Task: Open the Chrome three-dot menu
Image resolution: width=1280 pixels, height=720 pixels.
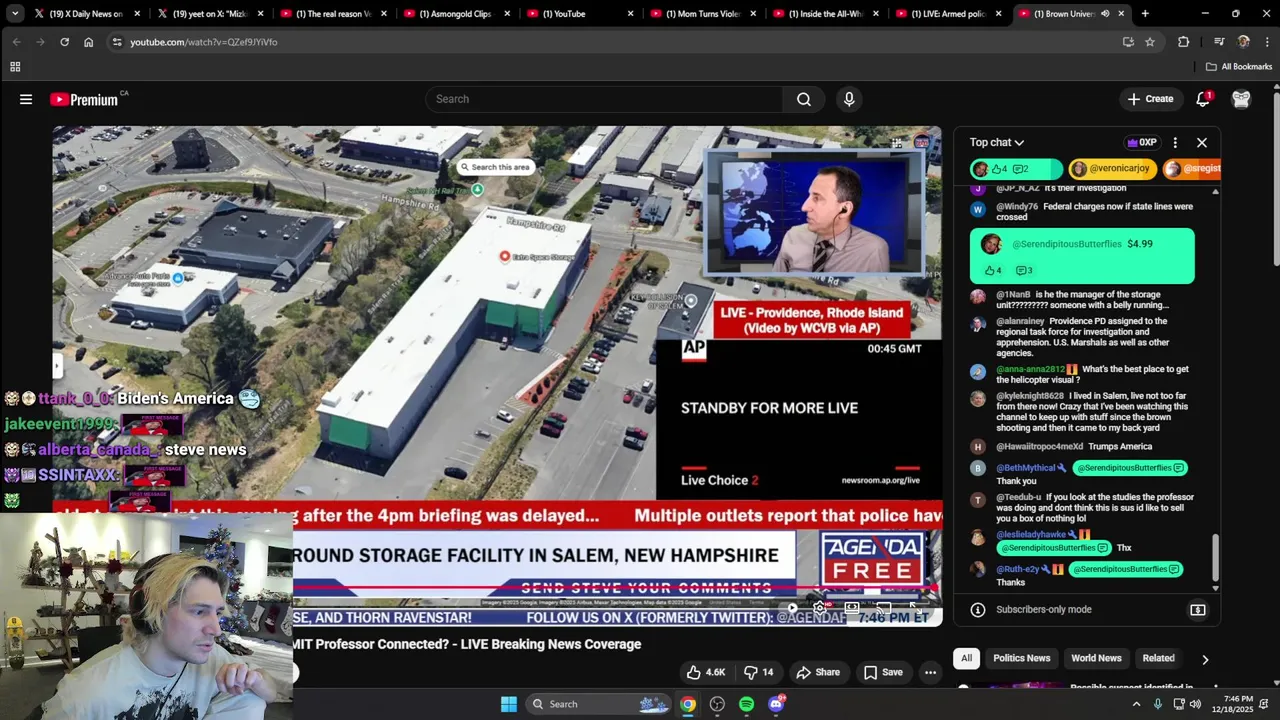Action: (1266, 42)
